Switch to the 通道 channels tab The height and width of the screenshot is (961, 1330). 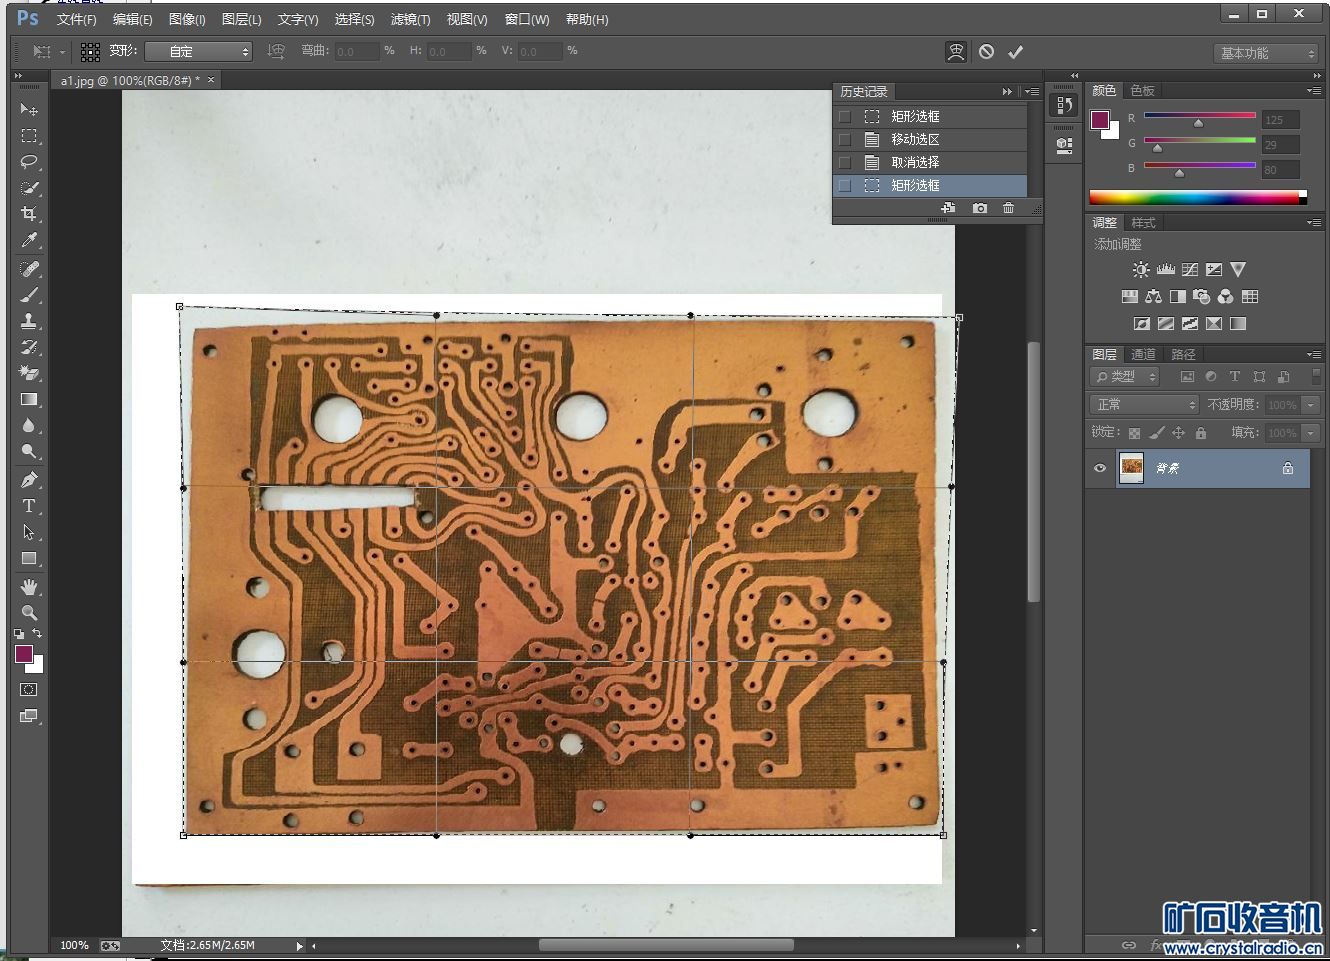(1143, 354)
